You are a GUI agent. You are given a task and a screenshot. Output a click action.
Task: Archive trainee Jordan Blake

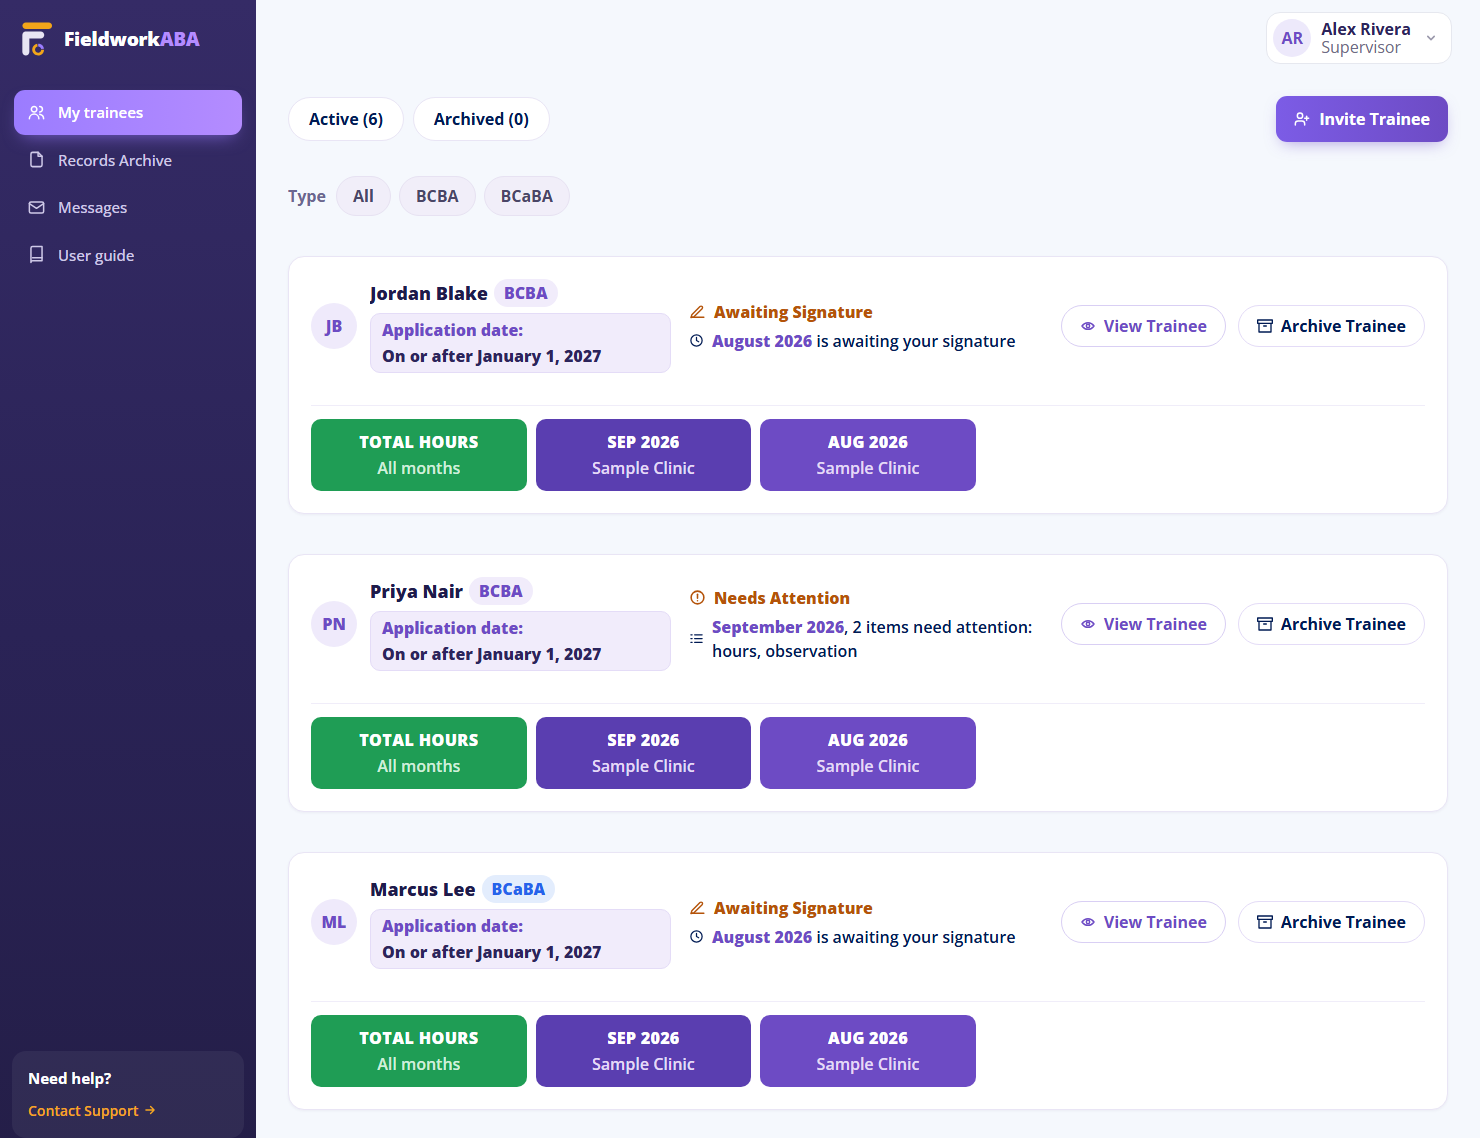click(1331, 326)
